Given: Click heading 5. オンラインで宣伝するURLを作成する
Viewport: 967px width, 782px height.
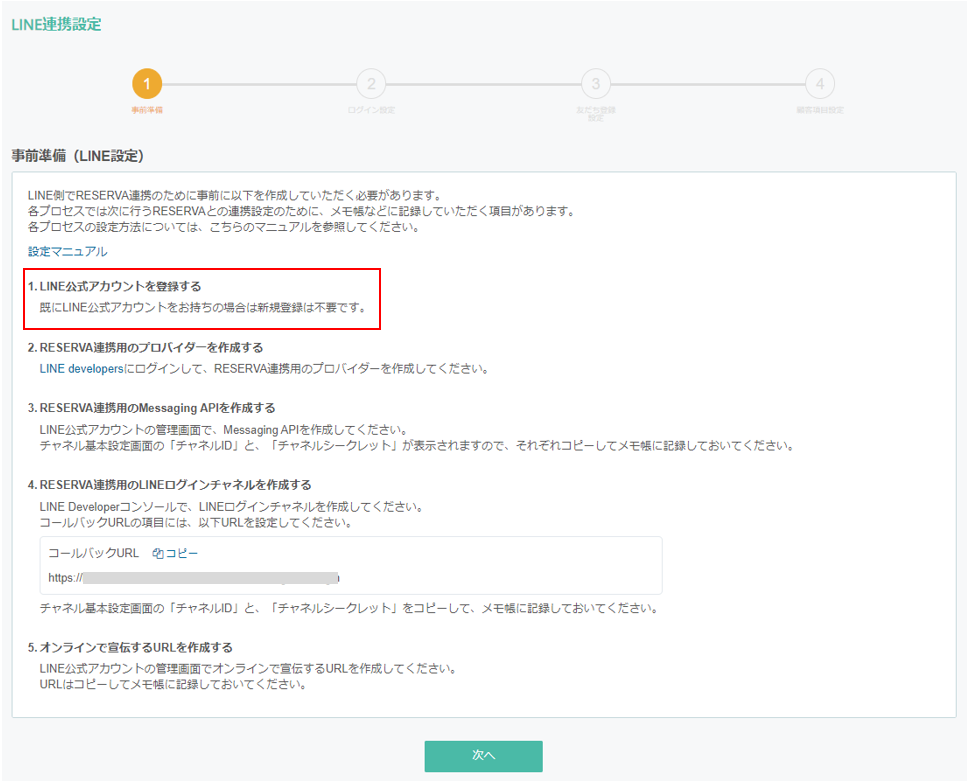Looking at the screenshot, I should click(130, 648).
